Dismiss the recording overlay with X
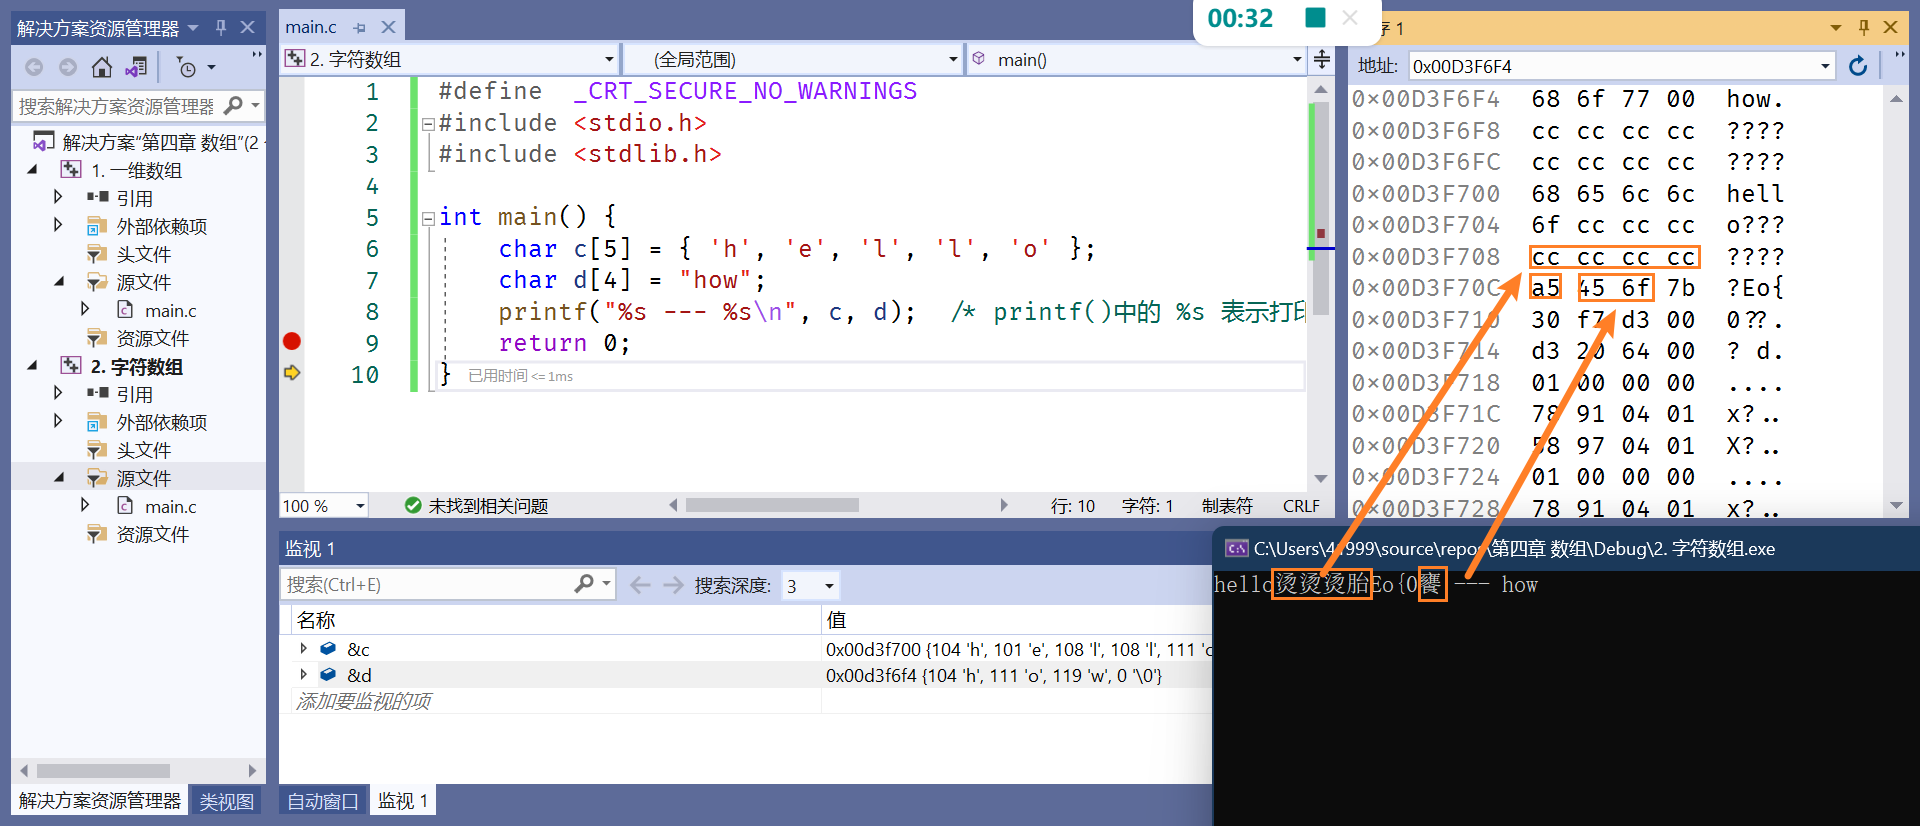The width and height of the screenshot is (1920, 826). pyautogui.click(x=1350, y=17)
